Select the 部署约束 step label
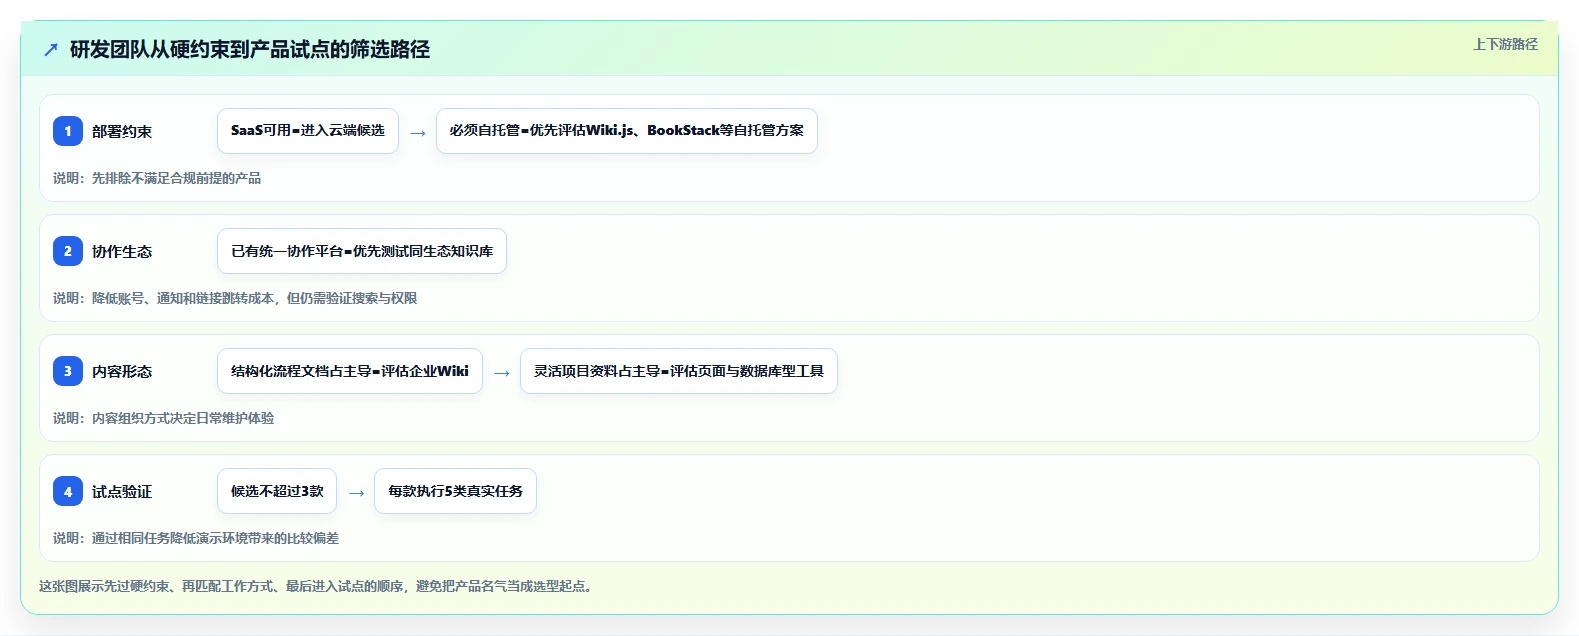 [x=122, y=131]
